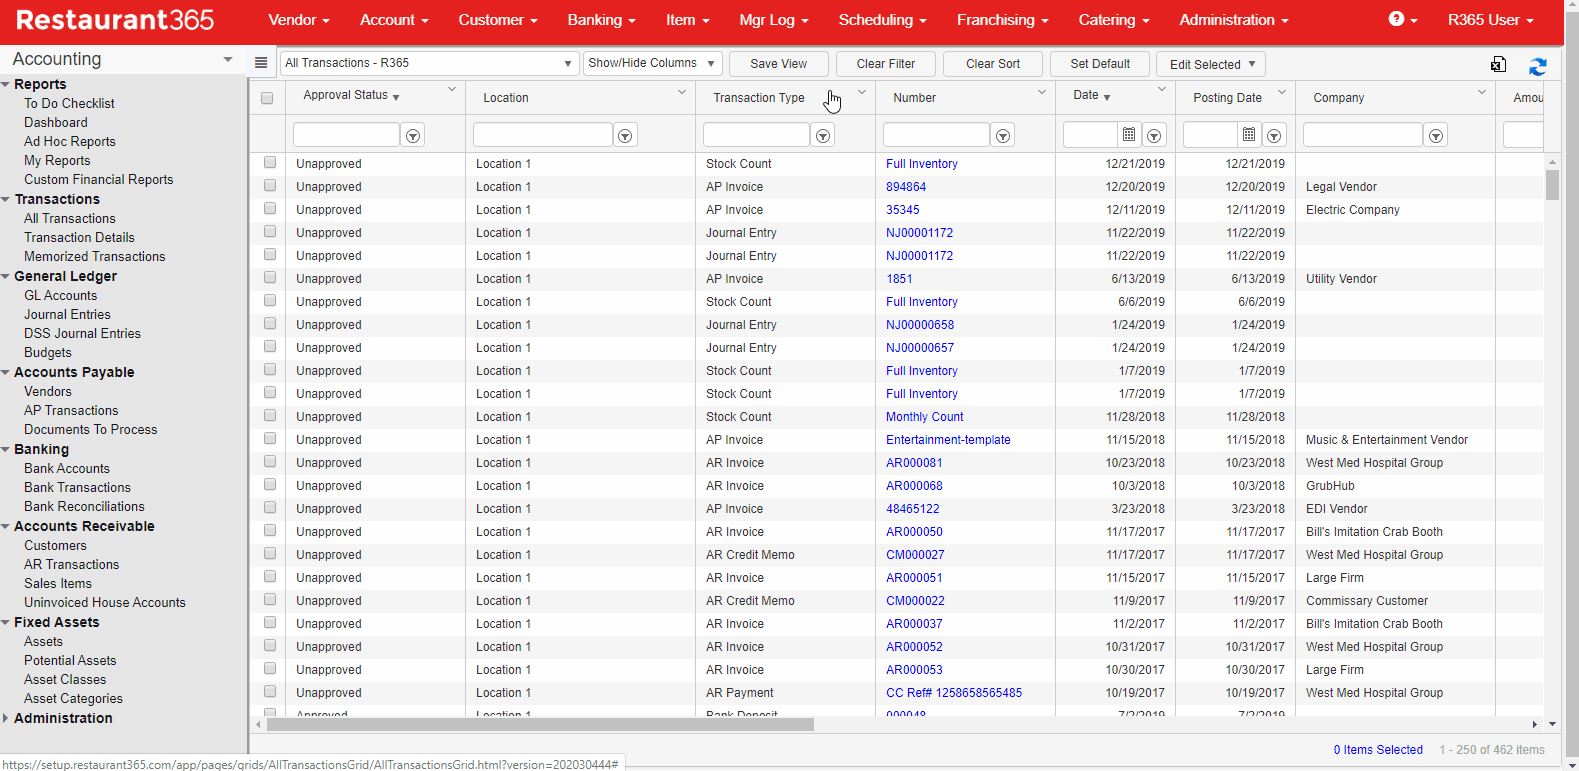Open the Company column filter icon
Viewport: 1579px width, 771px height.
coord(1436,136)
